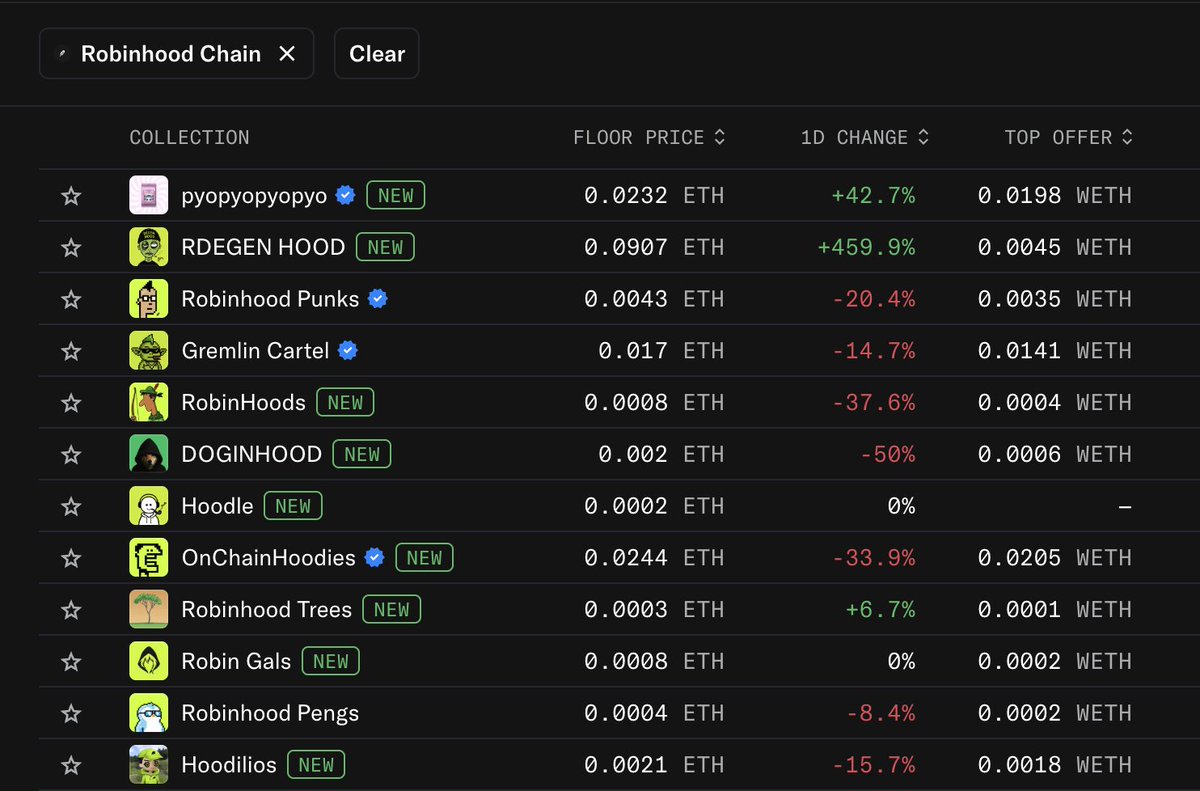Star the Robinhood Pengs row
The image size is (1200, 791).
(71, 714)
